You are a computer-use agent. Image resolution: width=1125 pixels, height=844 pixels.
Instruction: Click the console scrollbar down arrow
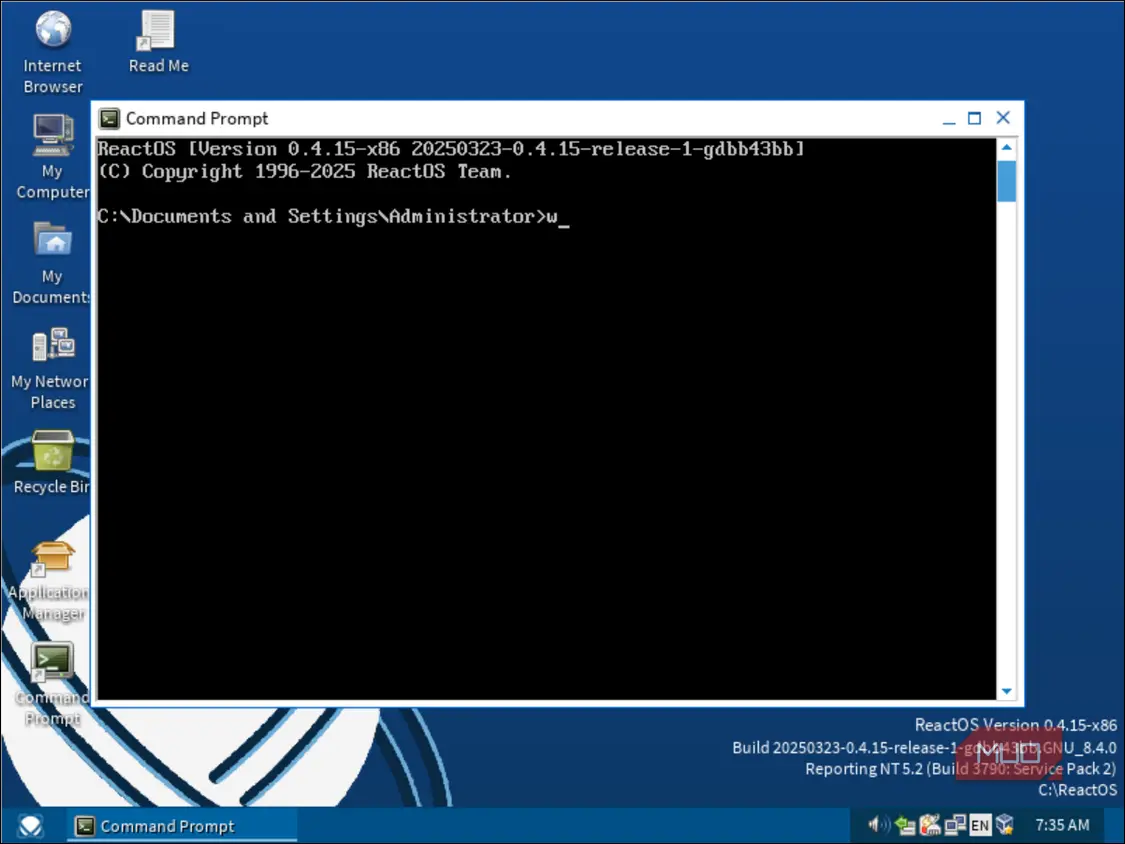click(1007, 690)
